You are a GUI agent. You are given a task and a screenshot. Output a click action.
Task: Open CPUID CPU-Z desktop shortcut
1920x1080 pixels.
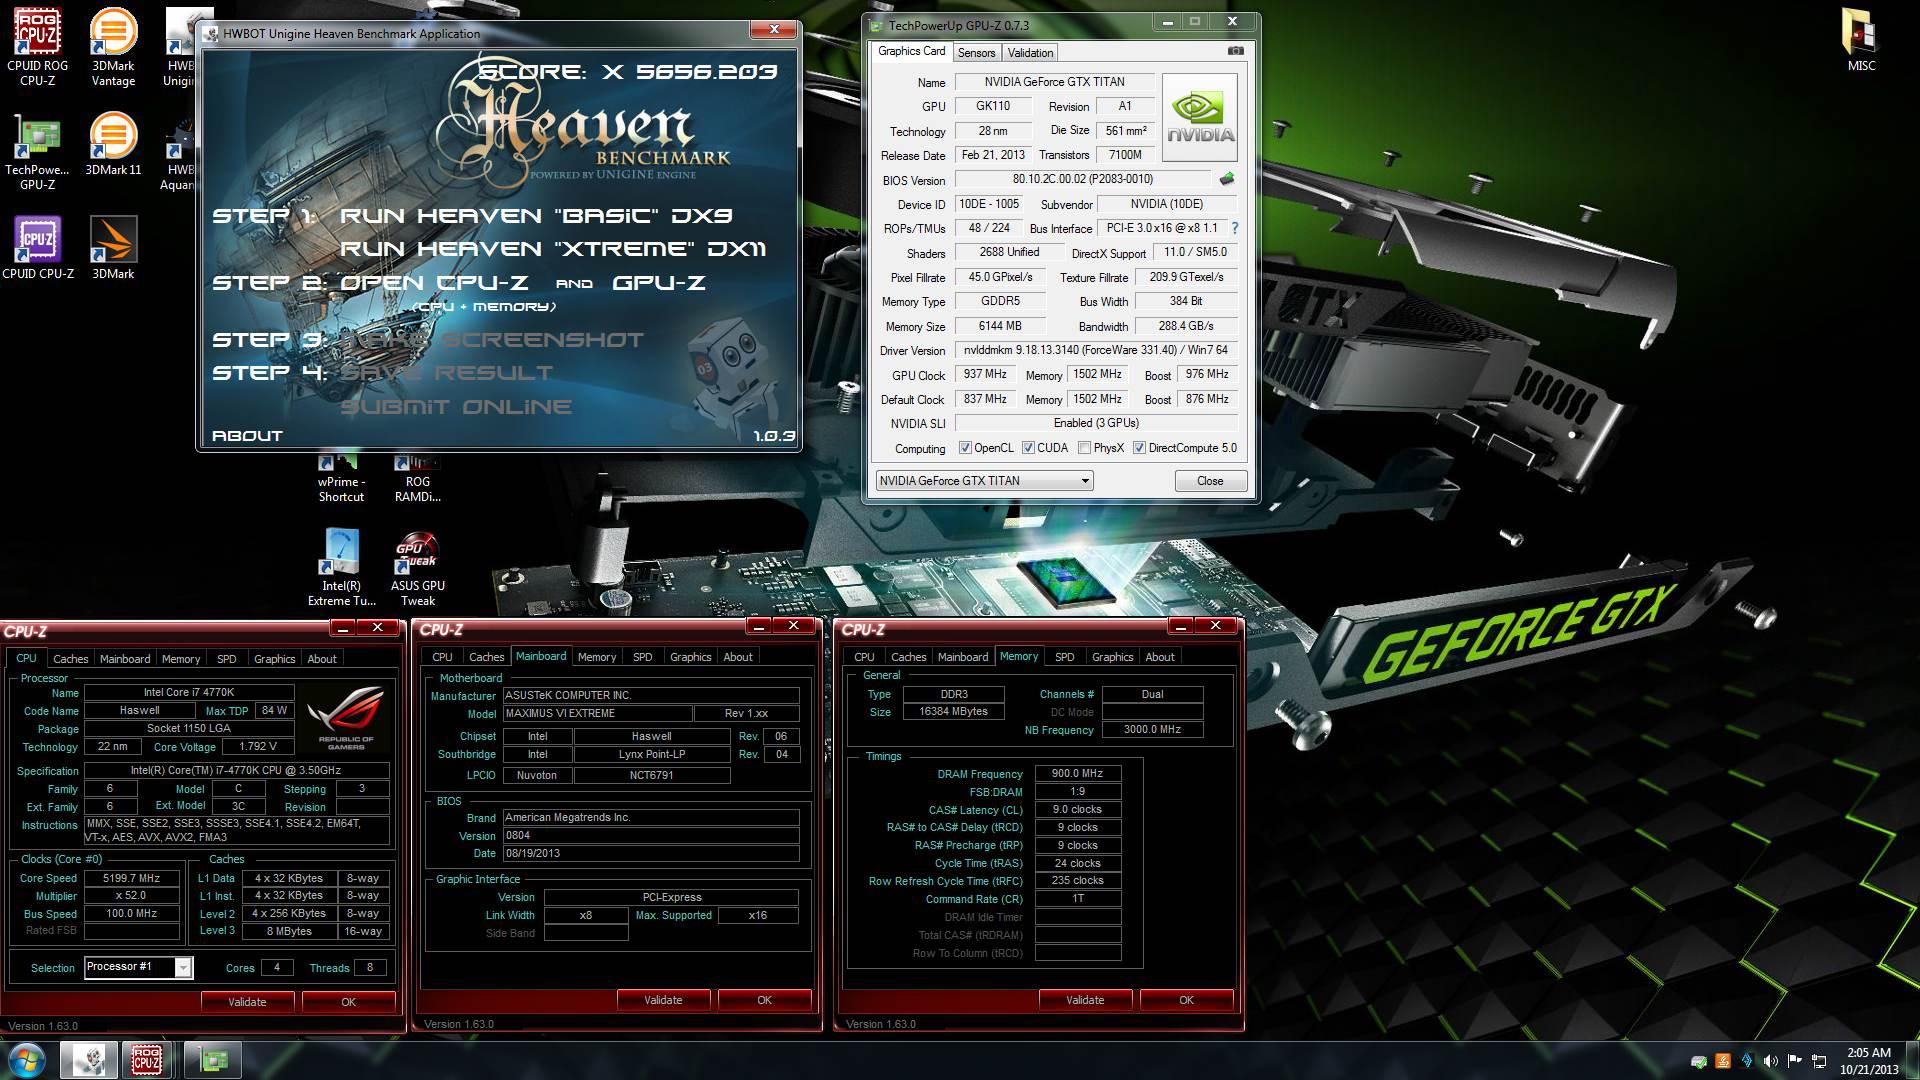(x=37, y=248)
